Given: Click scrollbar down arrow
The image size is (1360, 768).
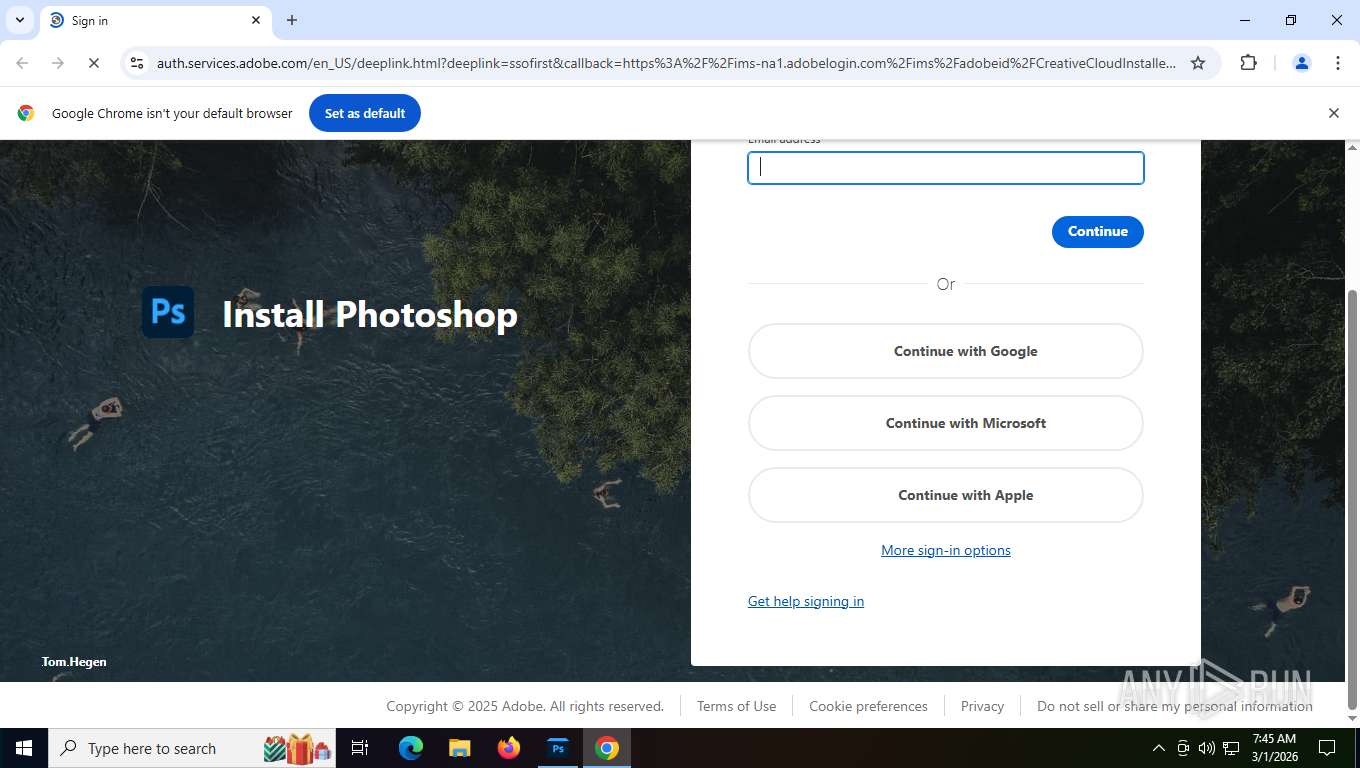Looking at the screenshot, I should point(1352,718).
